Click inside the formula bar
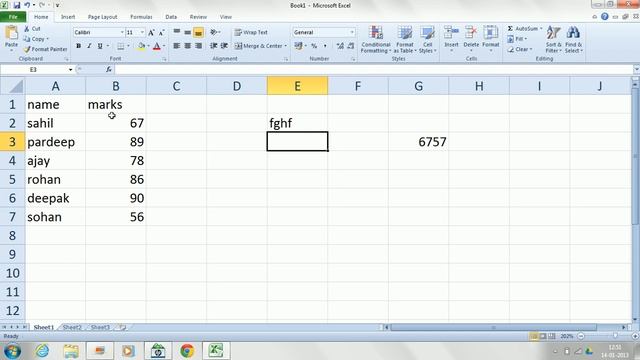The height and width of the screenshot is (360, 640). (x=373, y=70)
